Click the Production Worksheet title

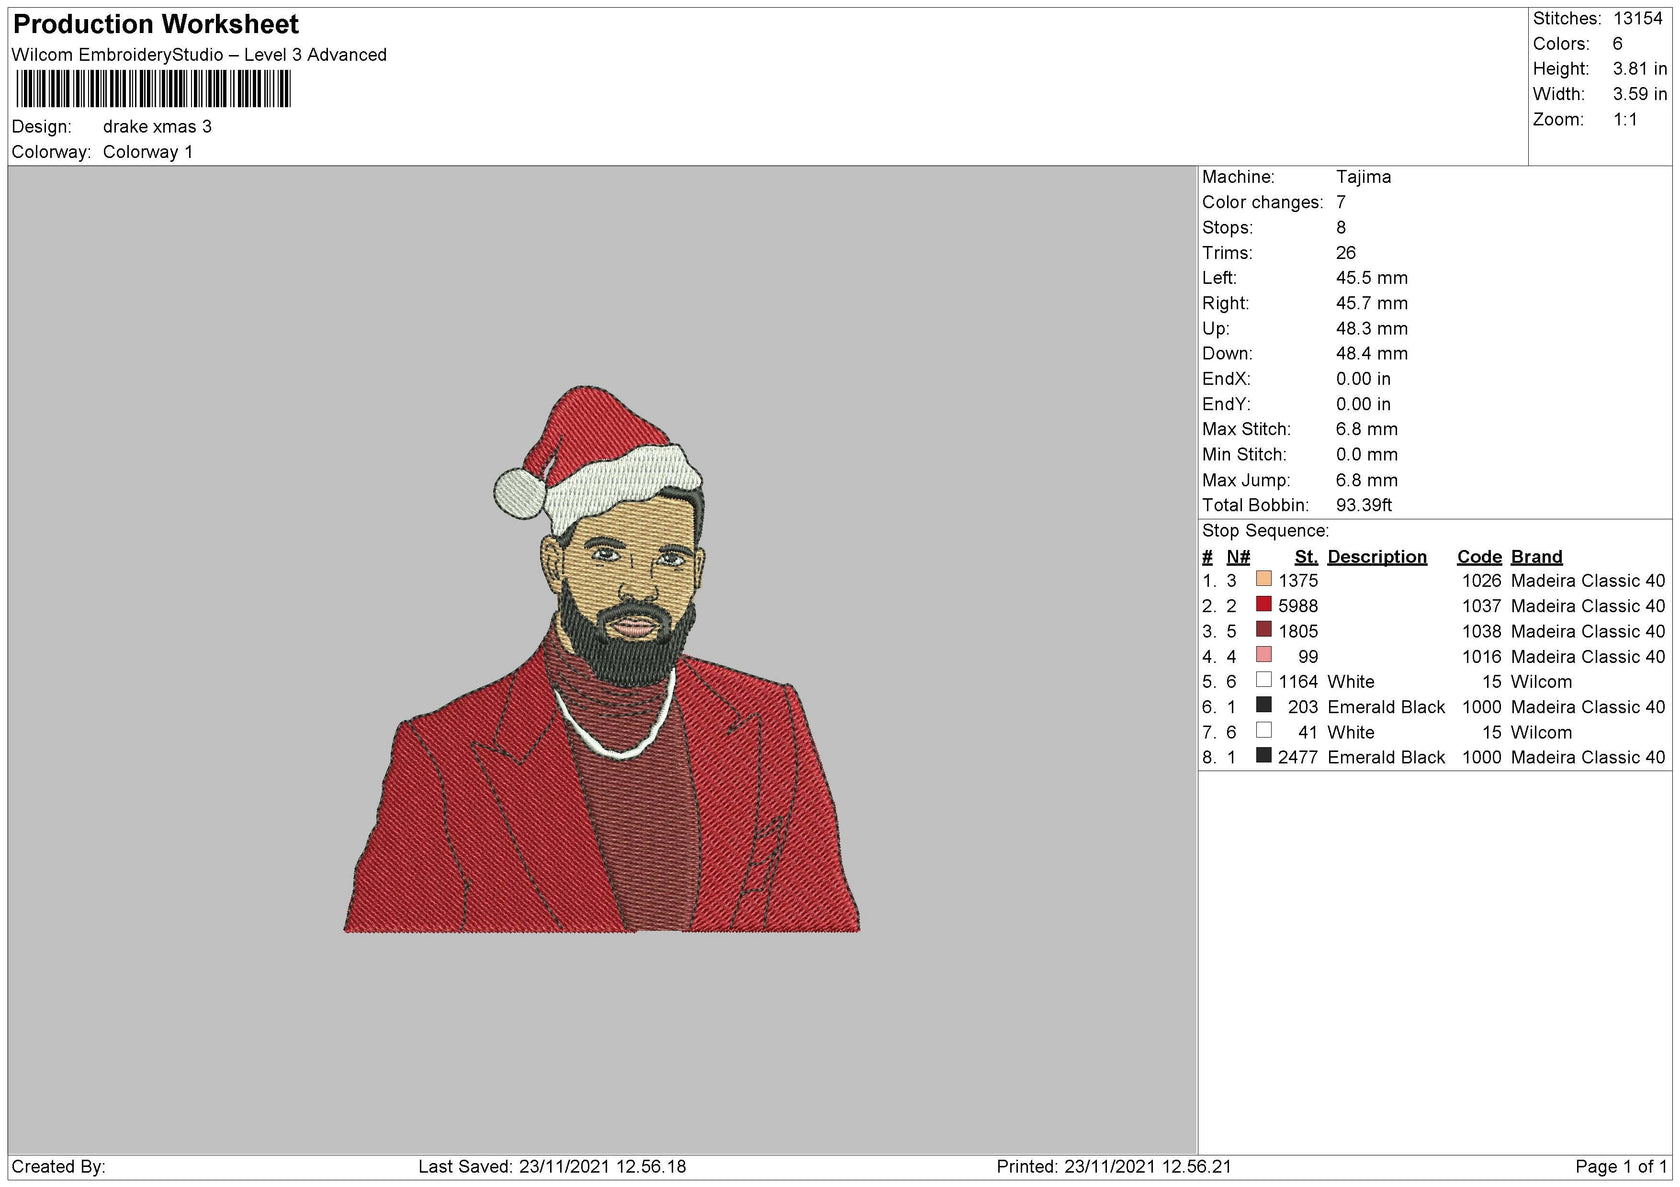[x=154, y=24]
